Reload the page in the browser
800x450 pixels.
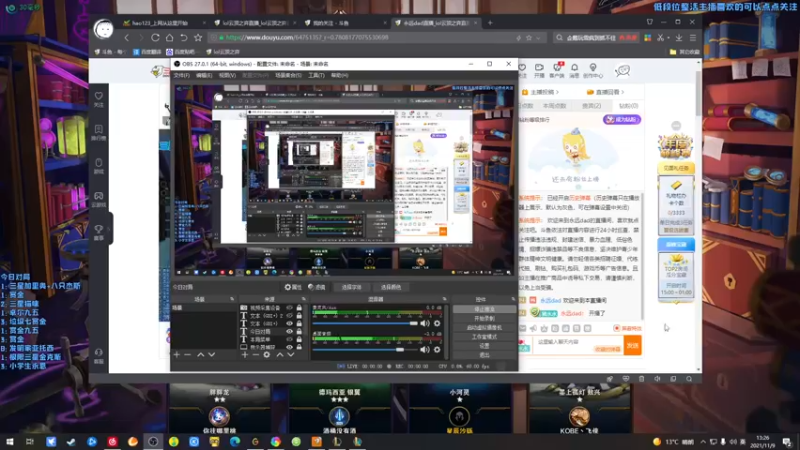[155, 37]
